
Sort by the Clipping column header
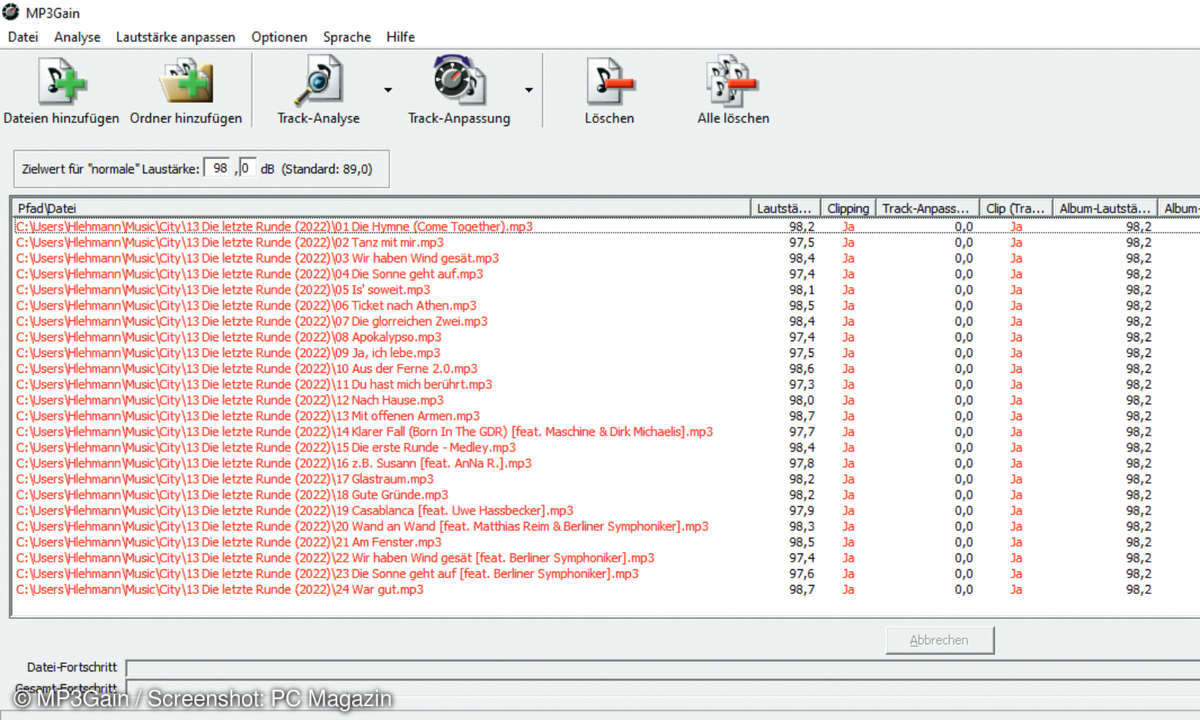(x=848, y=208)
